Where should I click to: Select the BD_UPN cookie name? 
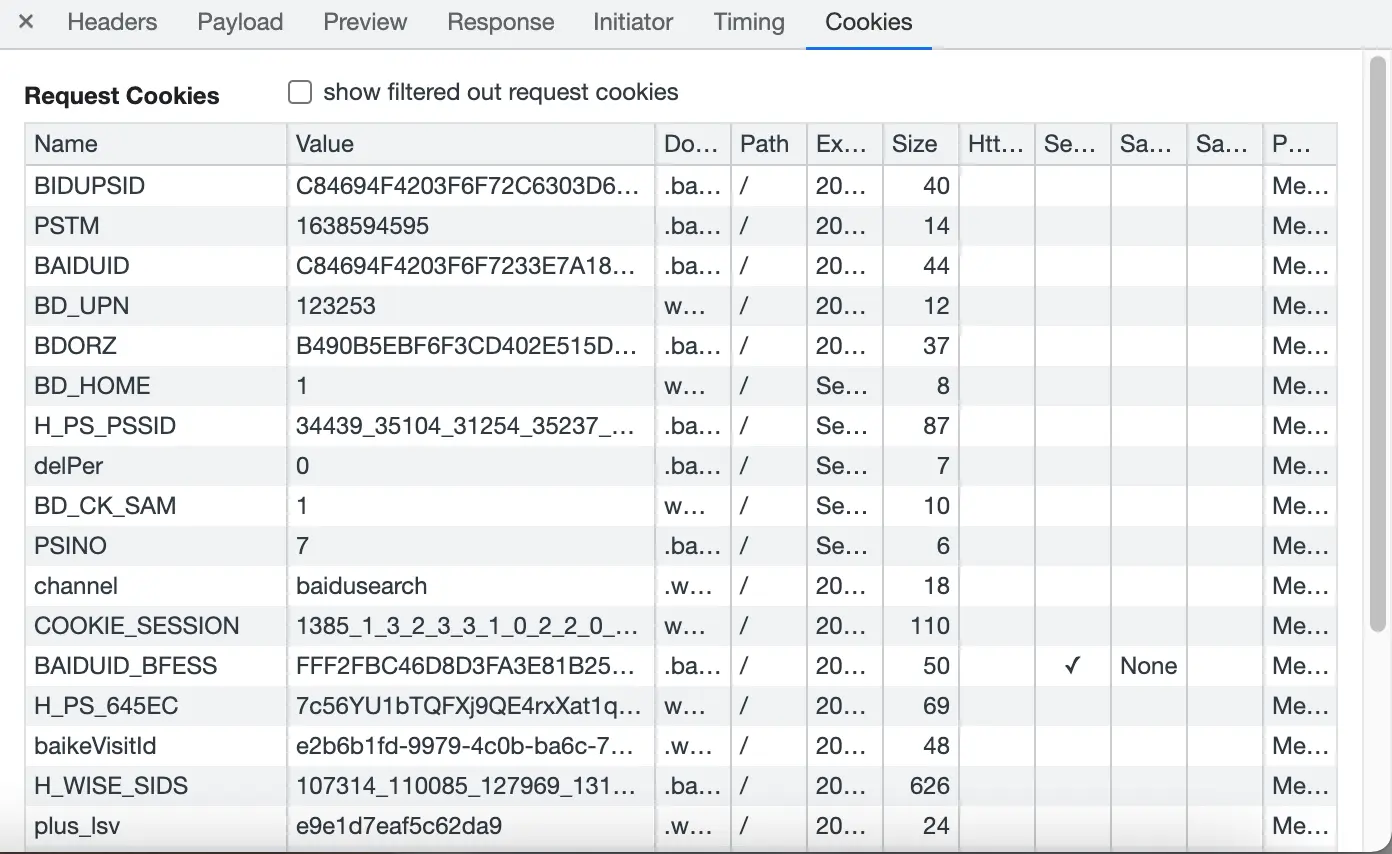[81, 306]
